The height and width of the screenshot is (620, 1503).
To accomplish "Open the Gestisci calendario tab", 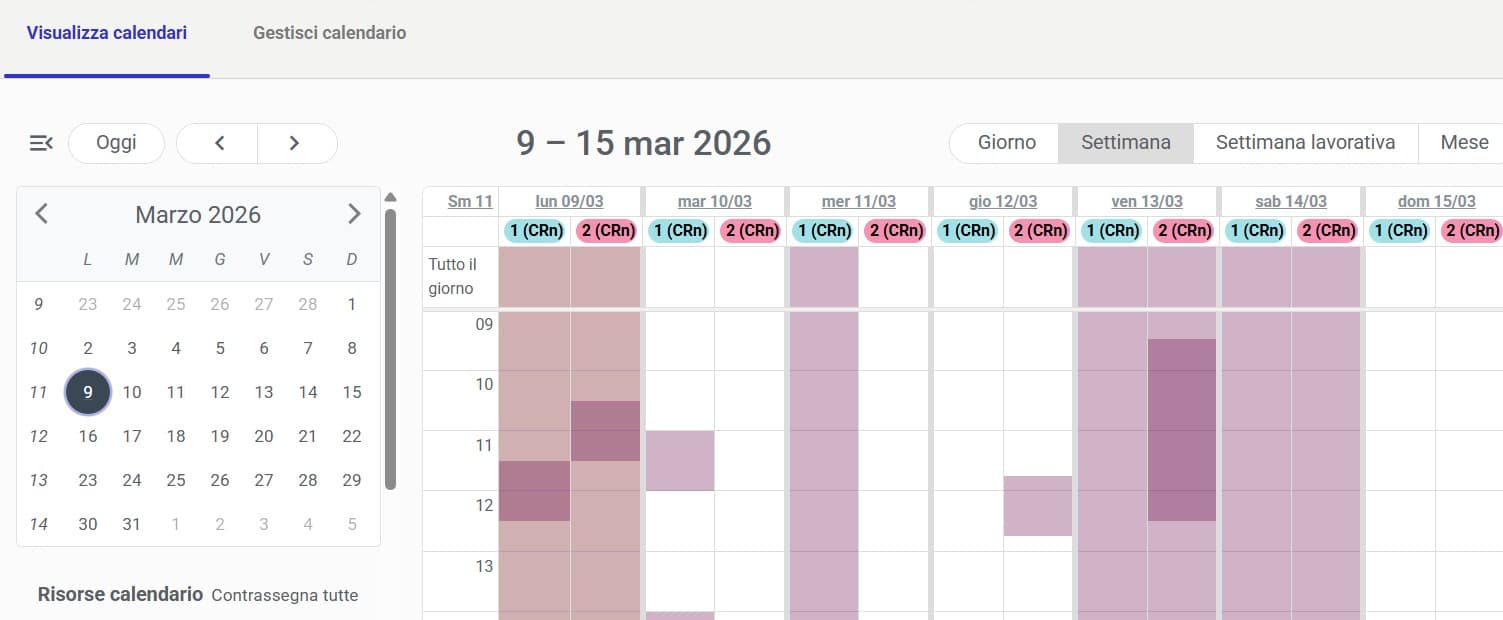I will click(330, 33).
